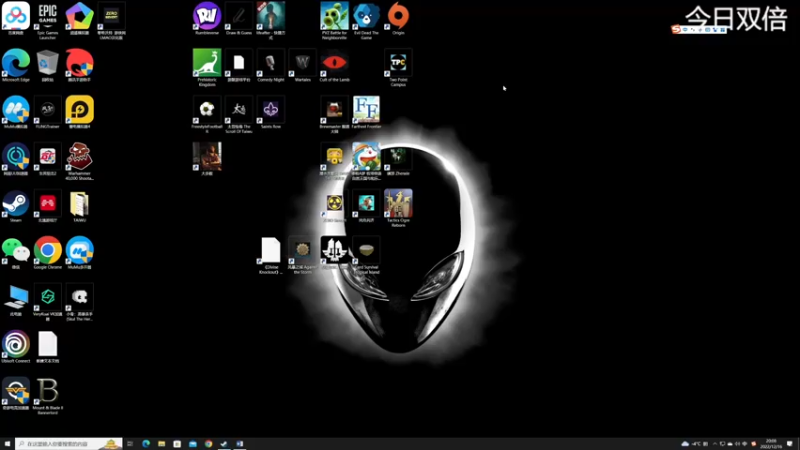Open the VeryKuai VK accelerator shortcut

click(x=47, y=302)
